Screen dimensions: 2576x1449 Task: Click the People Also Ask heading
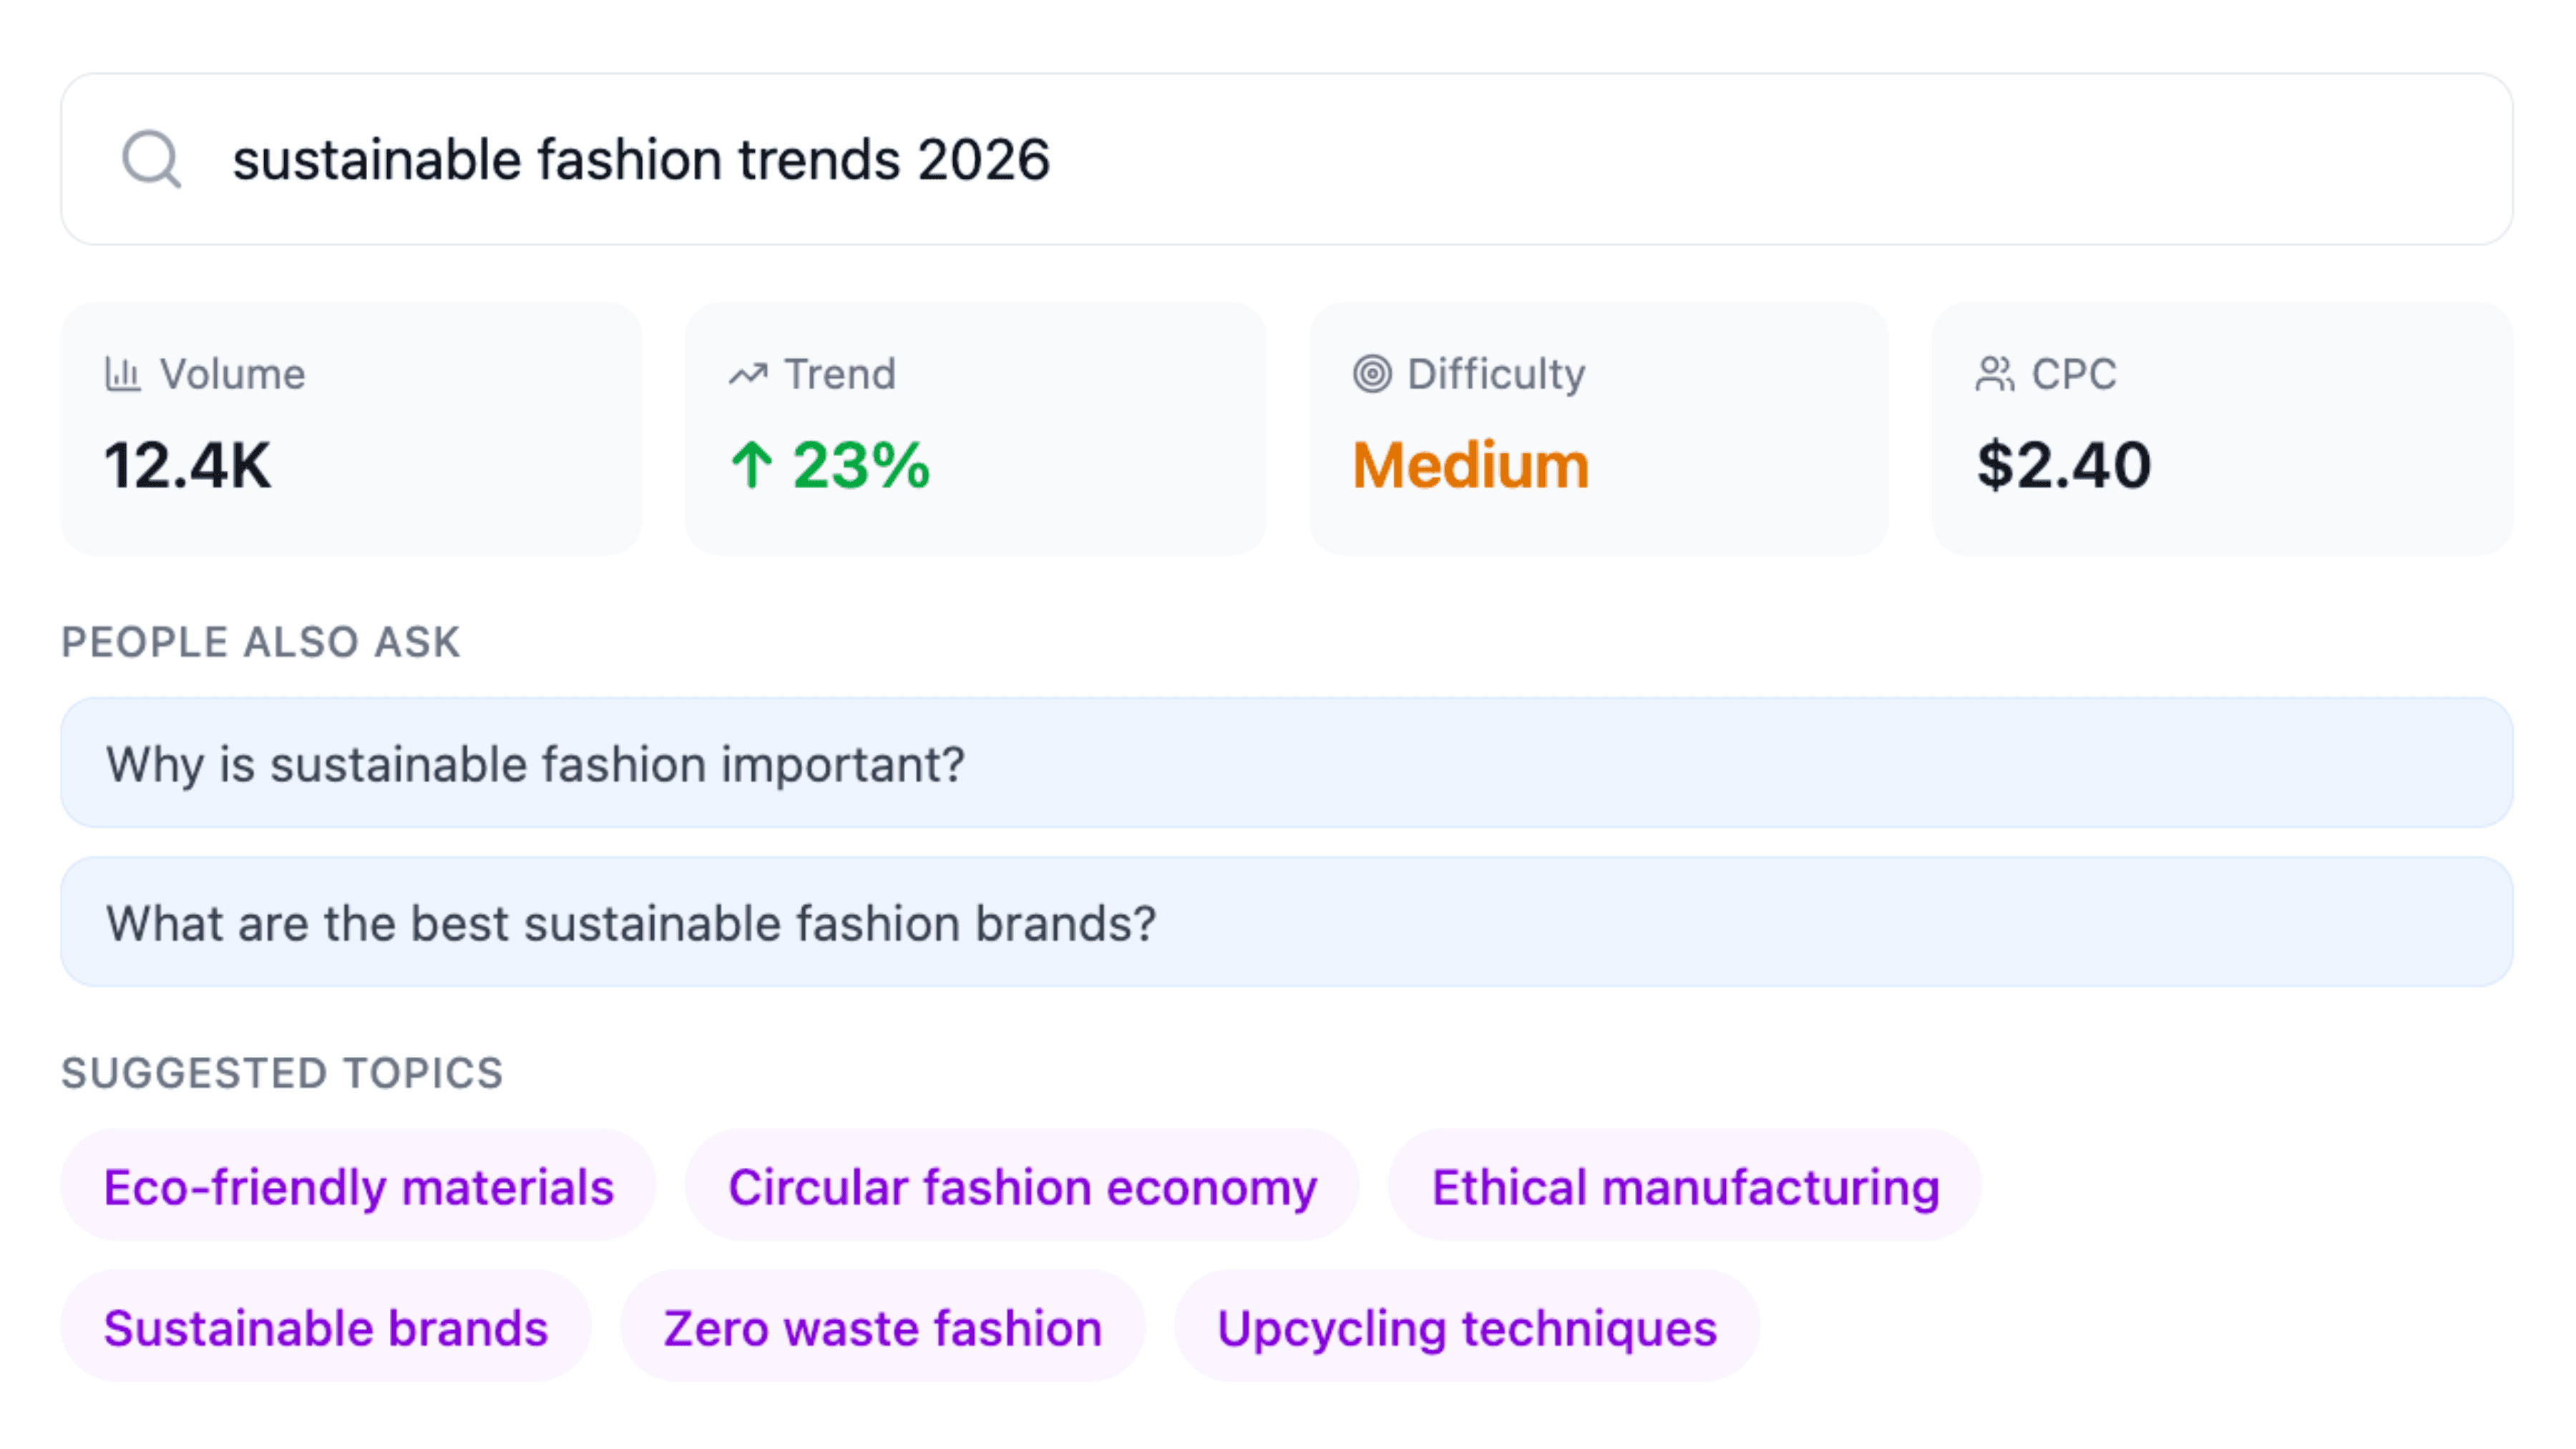tap(261, 642)
